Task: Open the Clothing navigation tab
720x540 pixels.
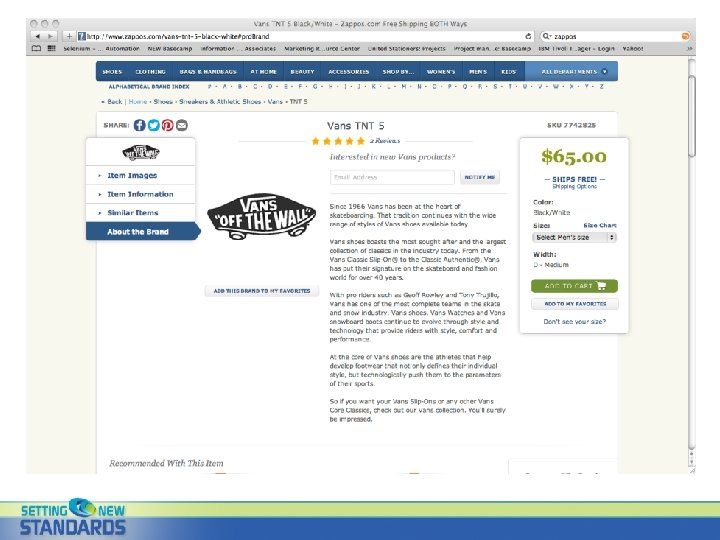Action: 150,72
